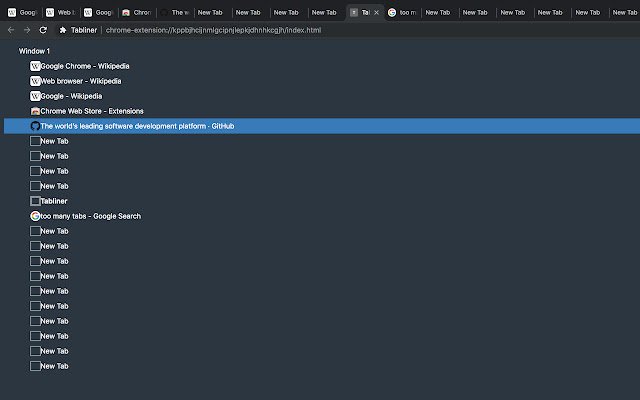Image resolution: width=640 pixels, height=400 pixels.
Task: Select New Tab row directly below Google Search row
Action: (54, 231)
